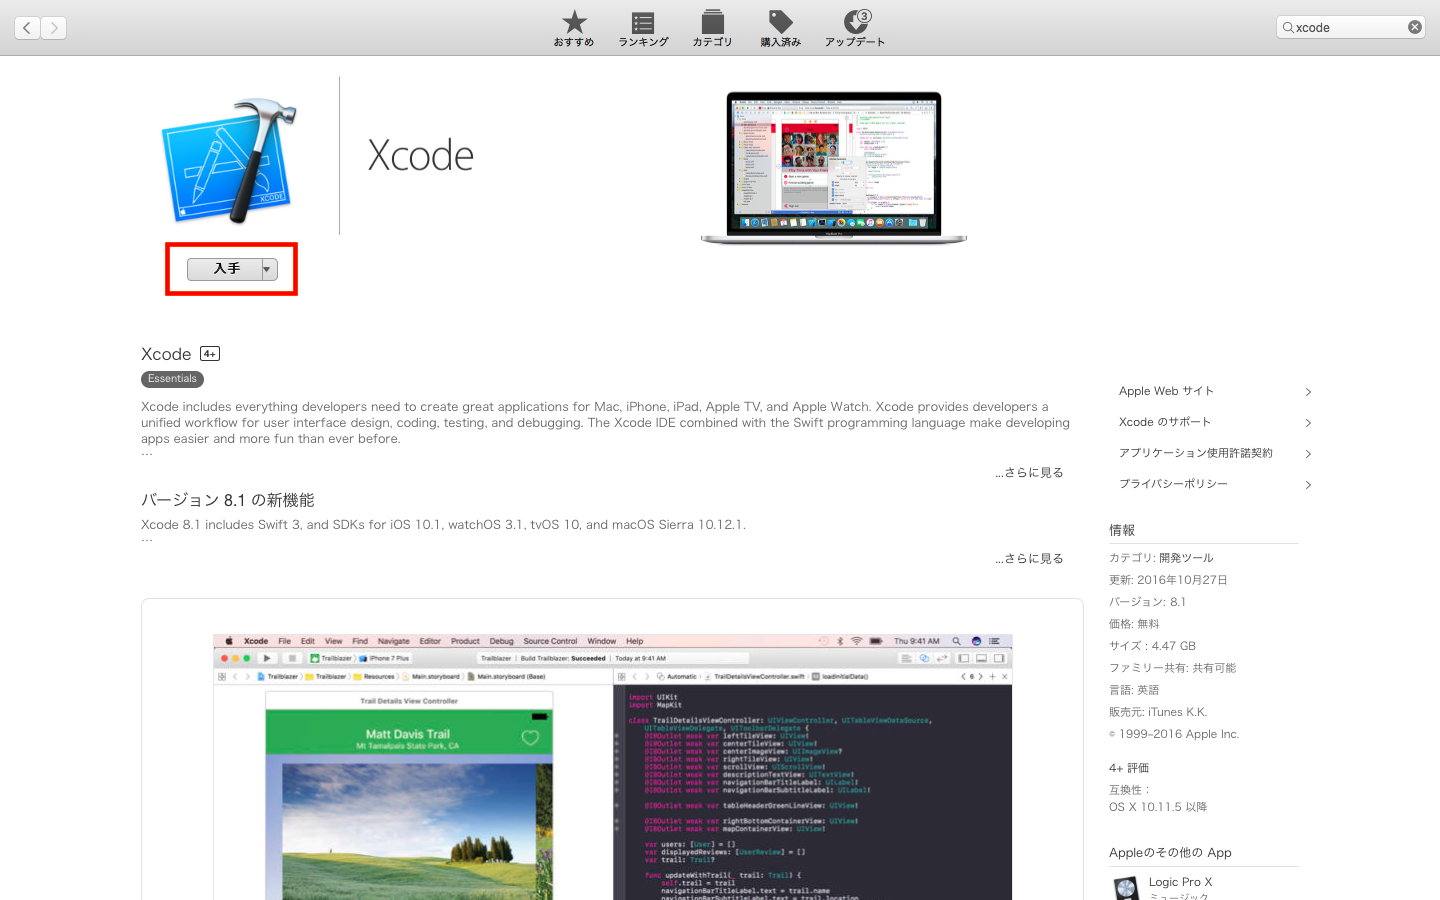Click the 4+ age rating badge
This screenshot has height=900, width=1440.
(x=210, y=354)
